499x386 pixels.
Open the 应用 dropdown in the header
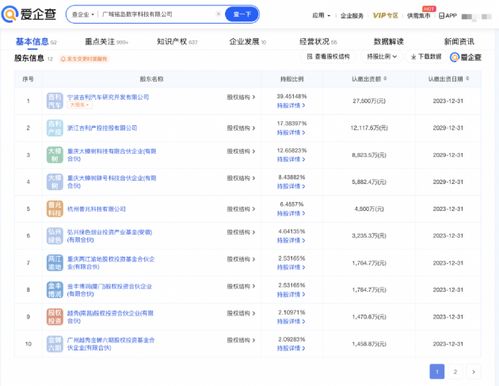tap(321, 15)
